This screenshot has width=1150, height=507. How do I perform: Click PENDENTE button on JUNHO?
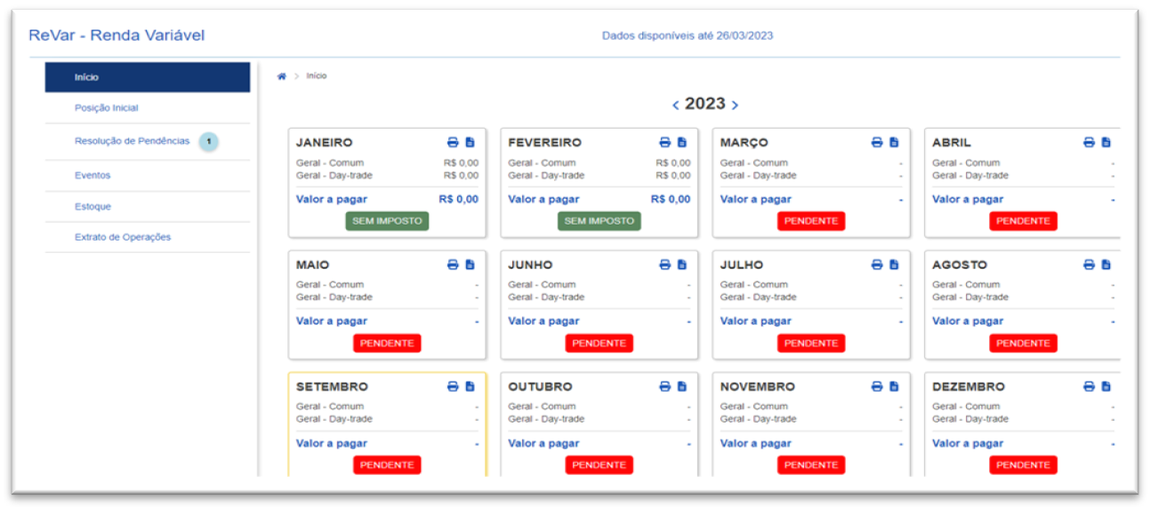[599, 343]
